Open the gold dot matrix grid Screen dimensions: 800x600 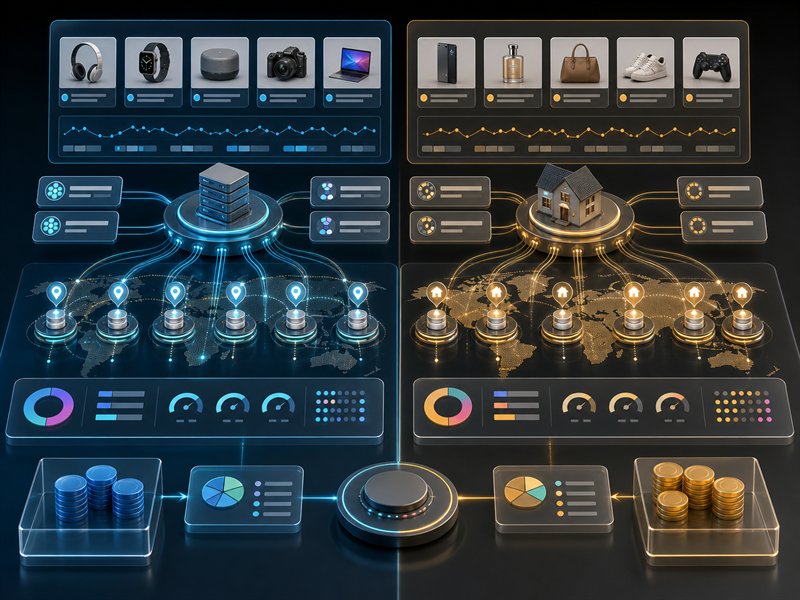coord(742,407)
